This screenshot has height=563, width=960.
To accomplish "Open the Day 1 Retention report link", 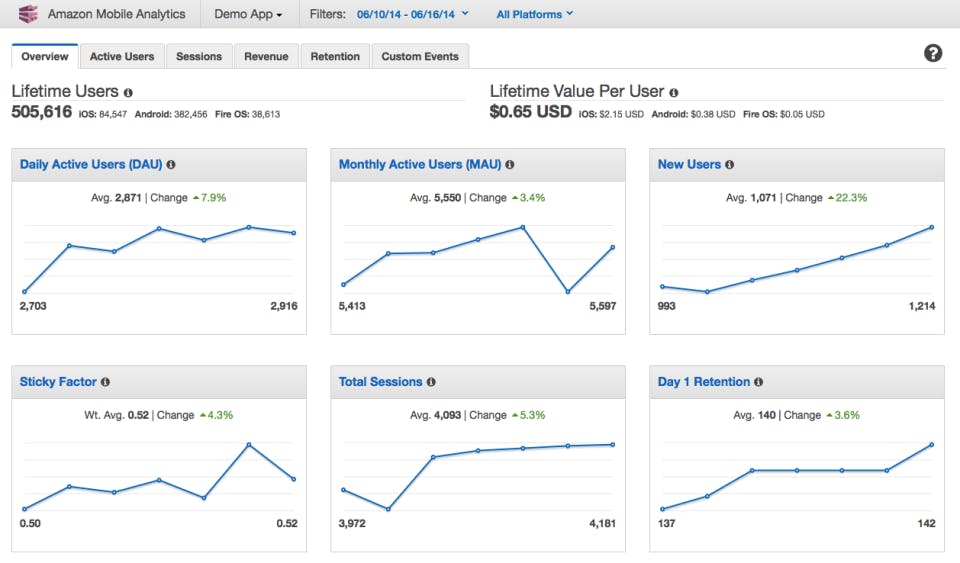I will 703,382.
